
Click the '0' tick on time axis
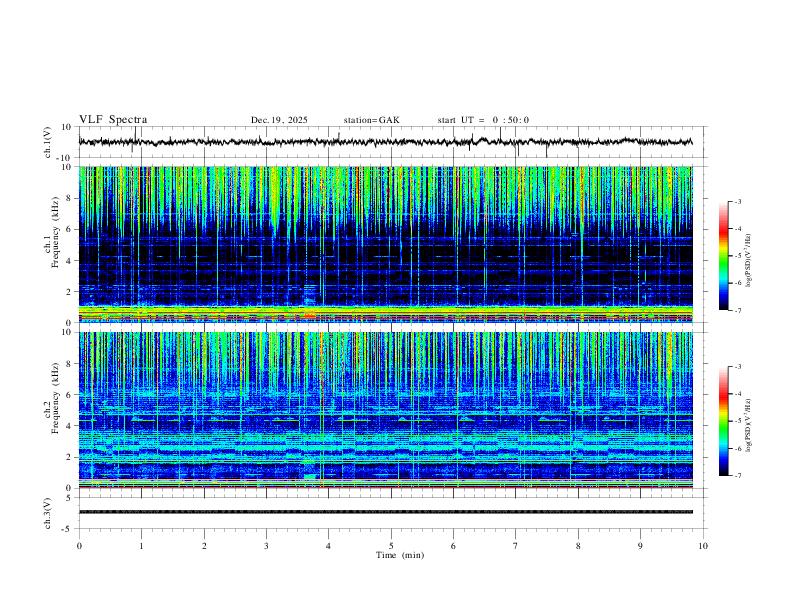click(79, 546)
